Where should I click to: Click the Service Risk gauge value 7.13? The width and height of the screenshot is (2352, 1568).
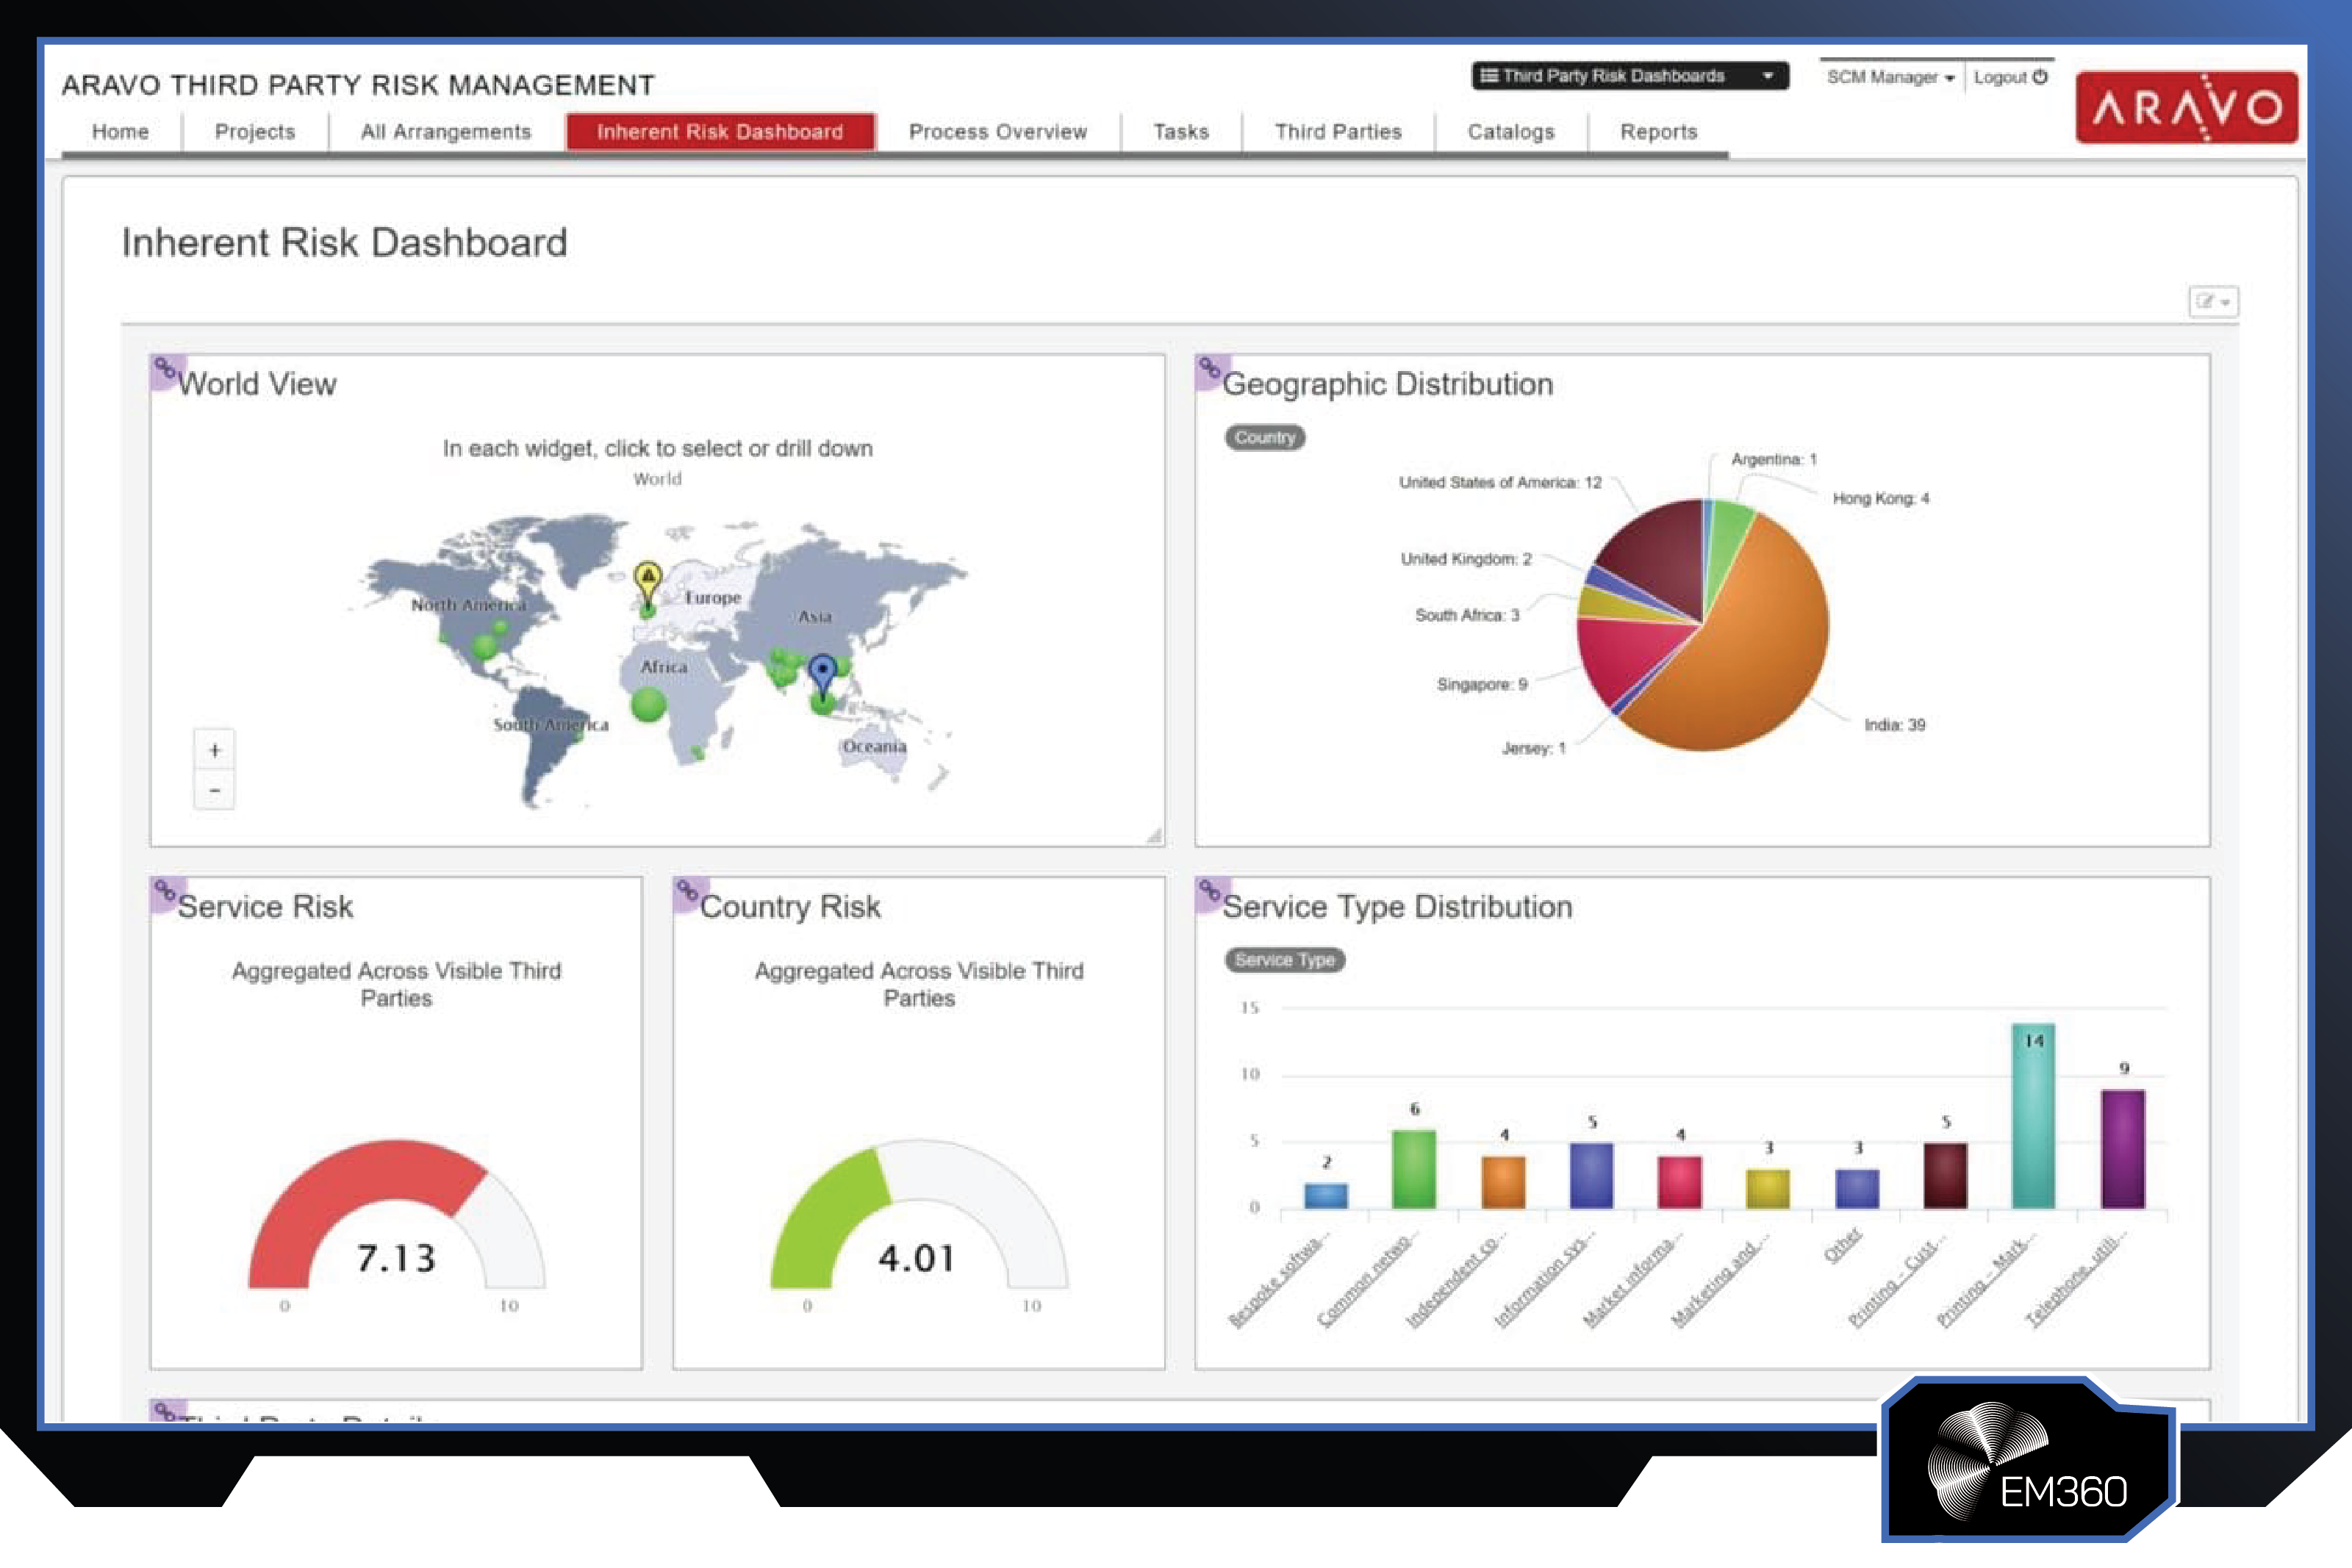(x=397, y=1258)
